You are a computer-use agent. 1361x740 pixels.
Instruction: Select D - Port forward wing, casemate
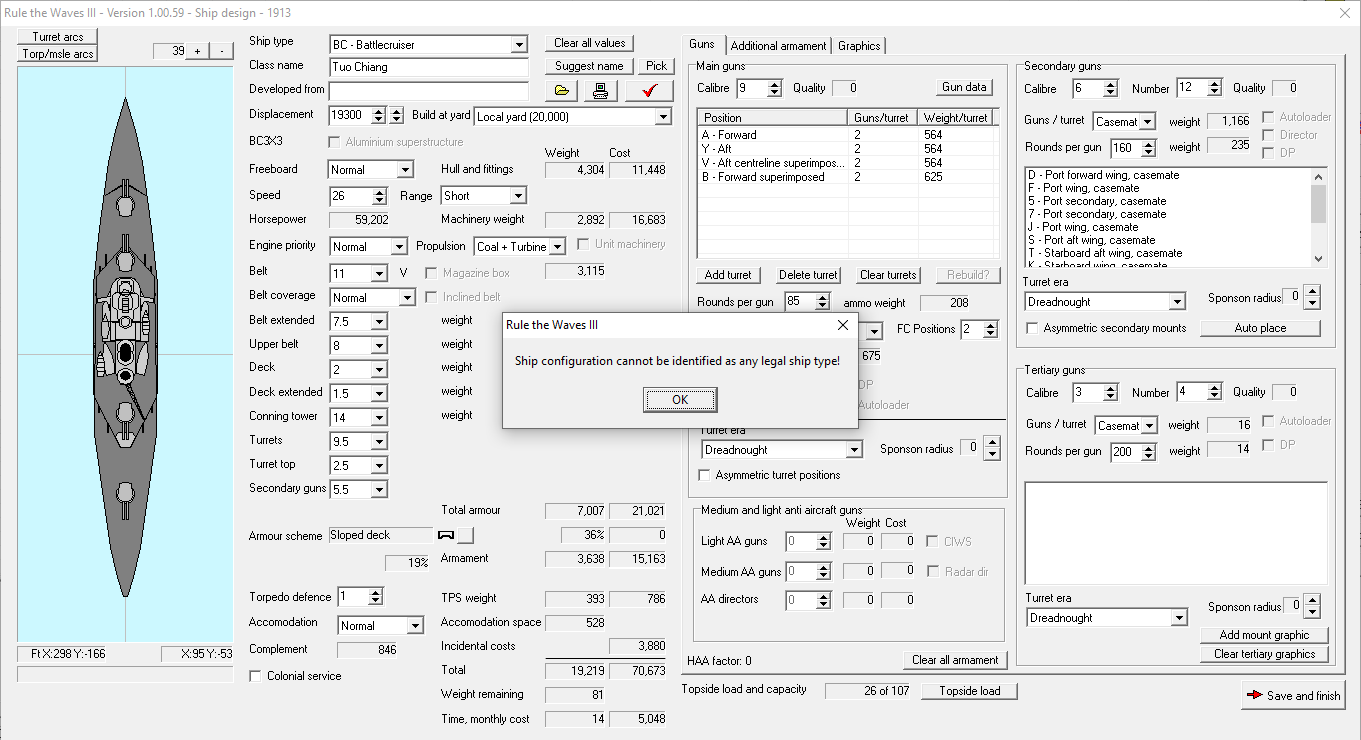(1102, 175)
